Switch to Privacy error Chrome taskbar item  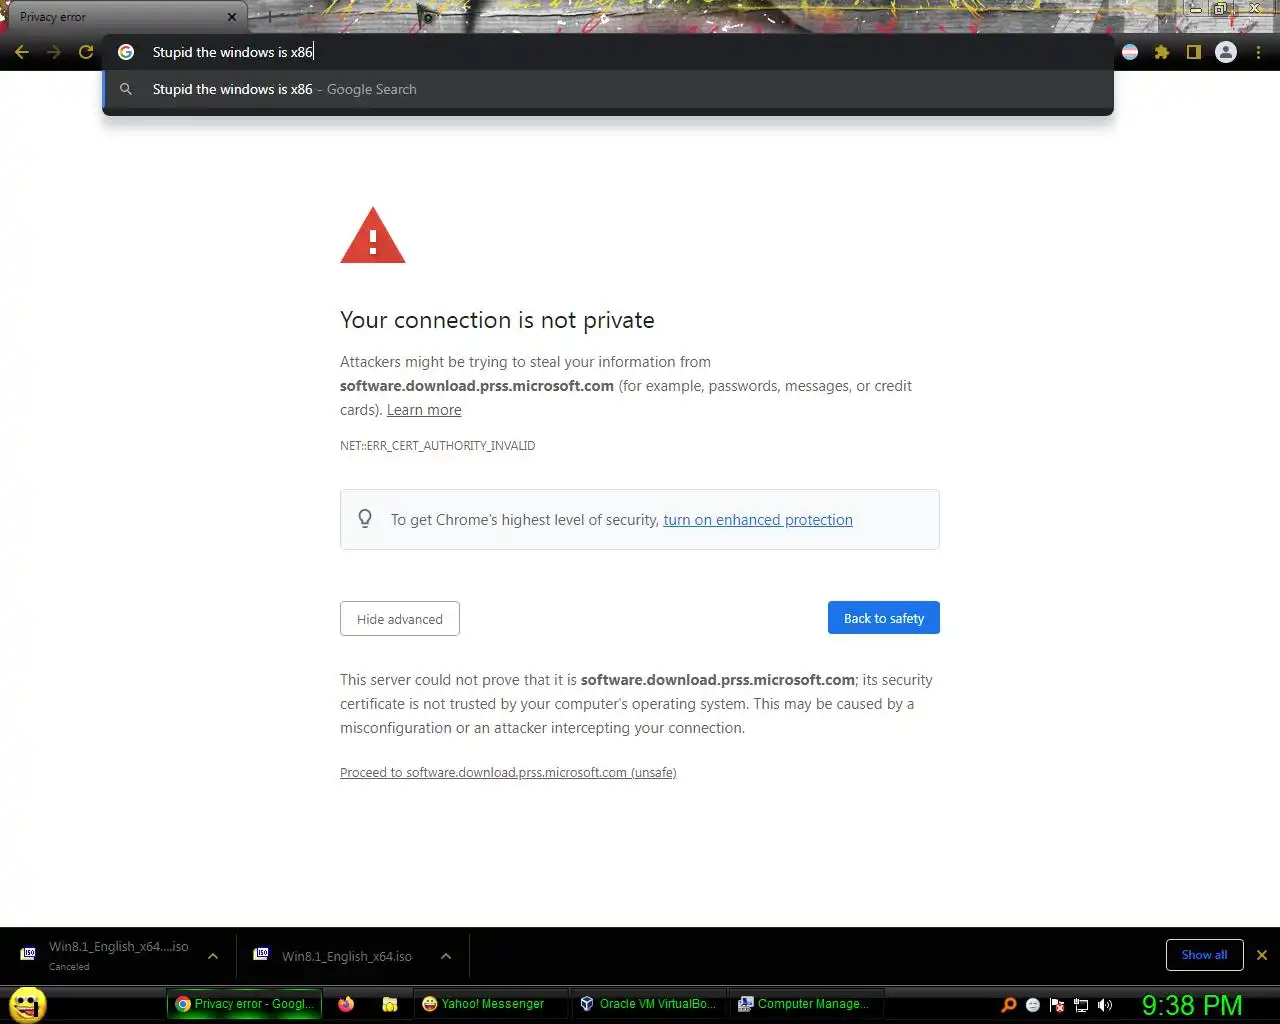tap(245, 1004)
